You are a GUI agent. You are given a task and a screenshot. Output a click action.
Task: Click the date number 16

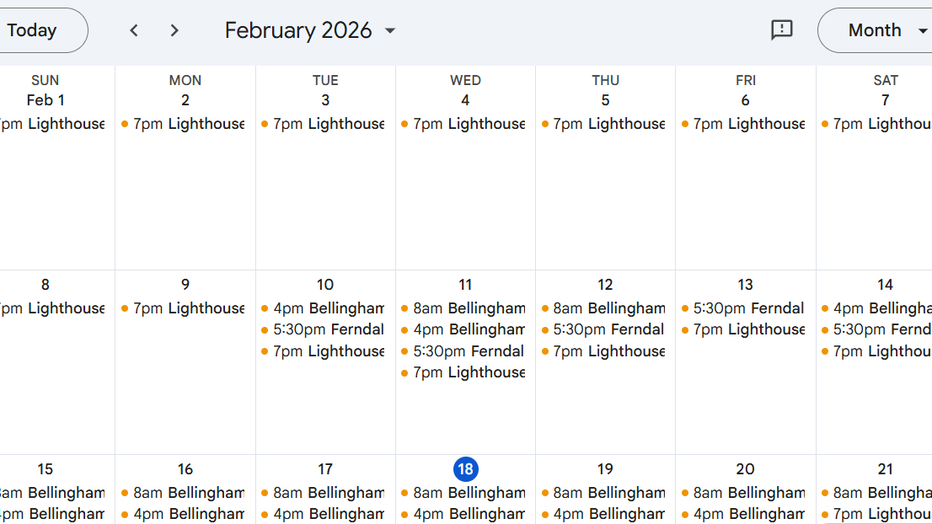(185, 469)
